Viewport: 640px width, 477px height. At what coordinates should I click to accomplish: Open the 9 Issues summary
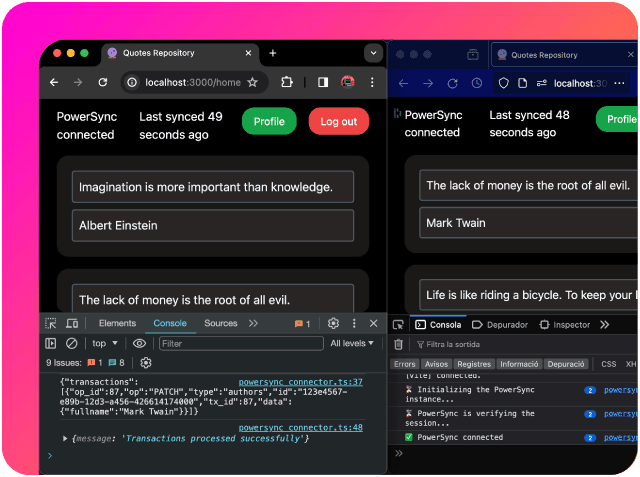85,363
